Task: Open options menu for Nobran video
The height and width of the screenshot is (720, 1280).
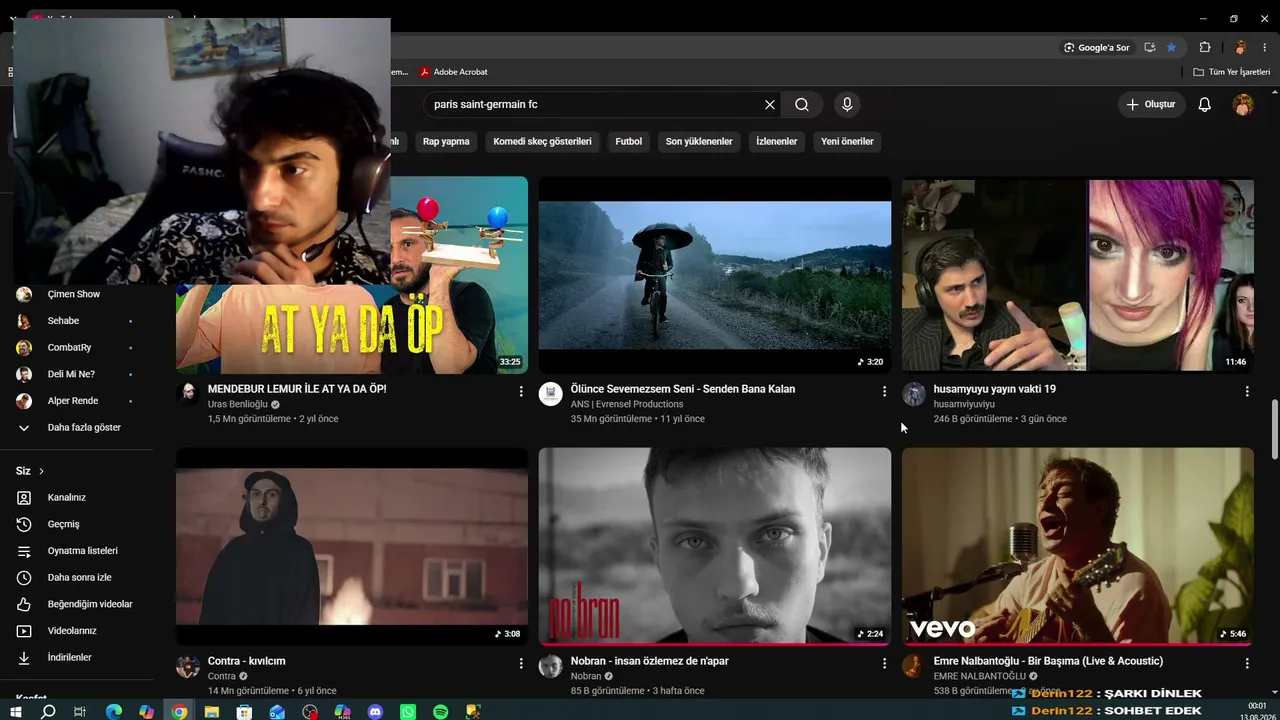Action: click(884, 663)
